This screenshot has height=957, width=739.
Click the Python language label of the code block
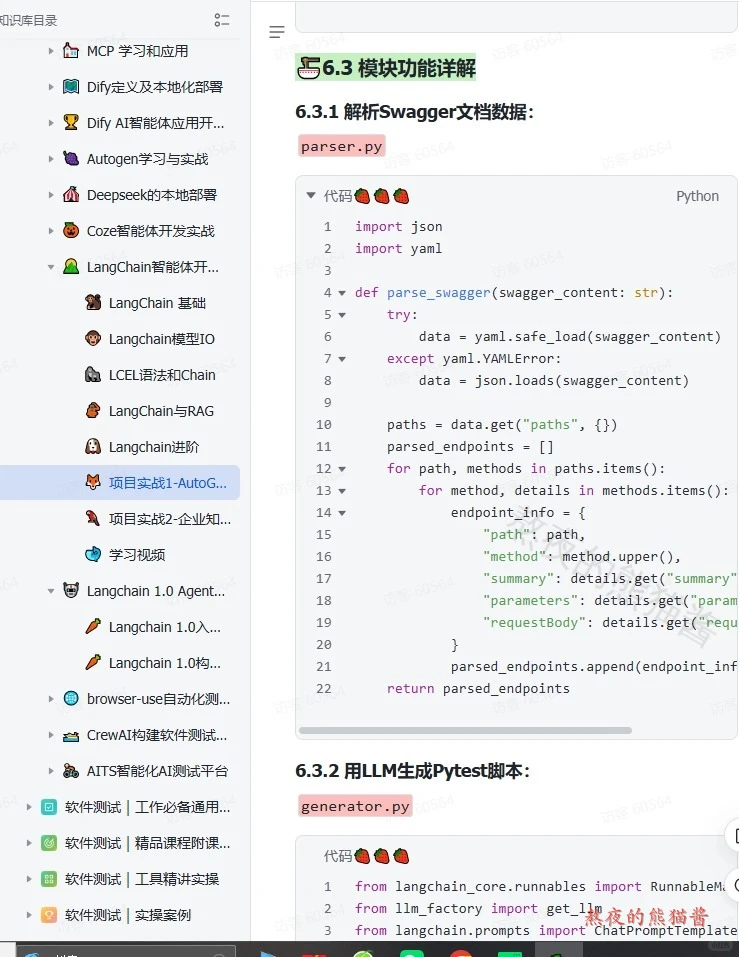click(x=697, y=196)
